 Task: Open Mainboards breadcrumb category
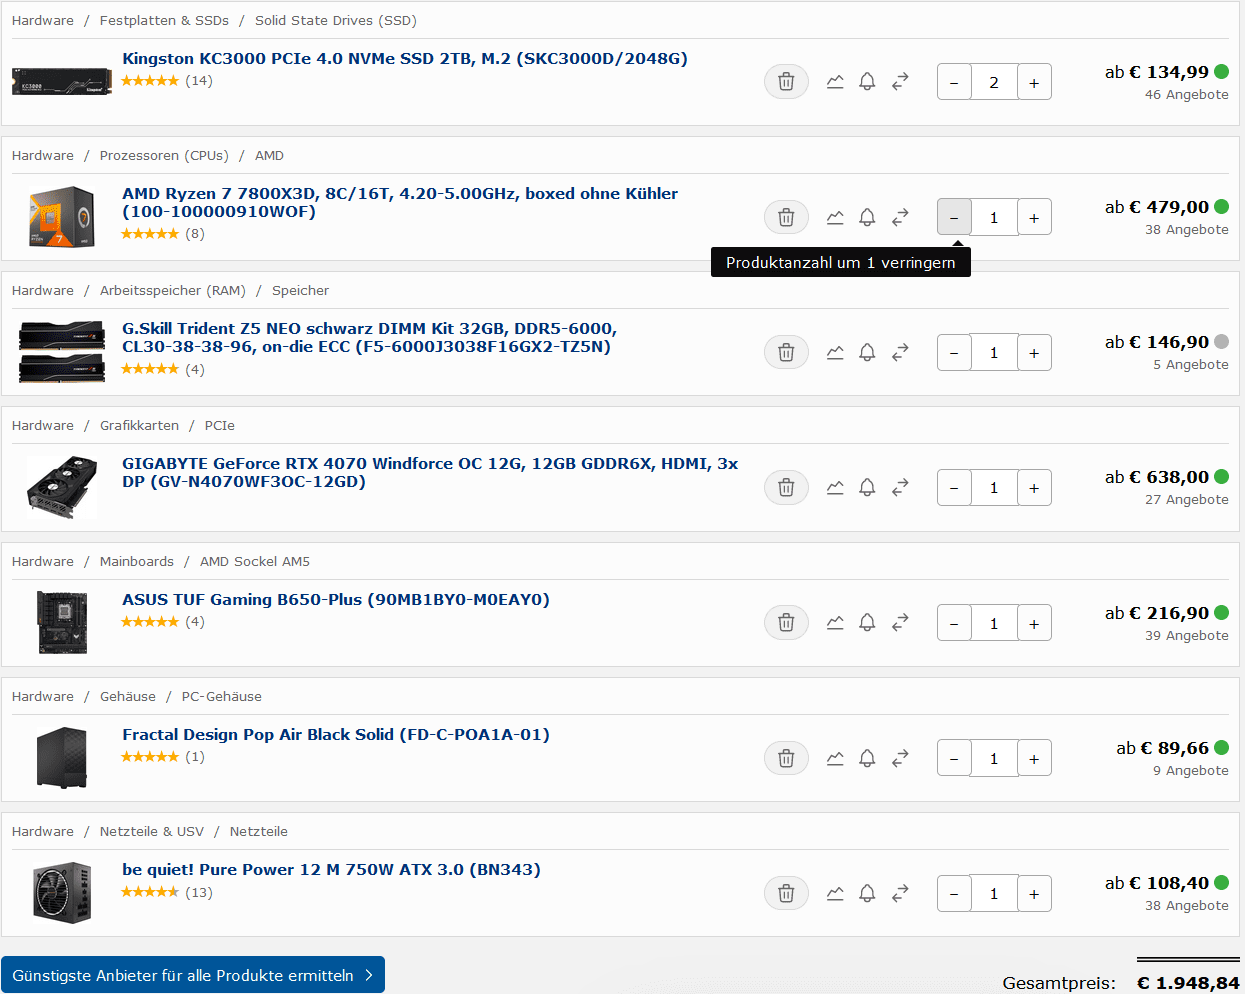(137, 561)
